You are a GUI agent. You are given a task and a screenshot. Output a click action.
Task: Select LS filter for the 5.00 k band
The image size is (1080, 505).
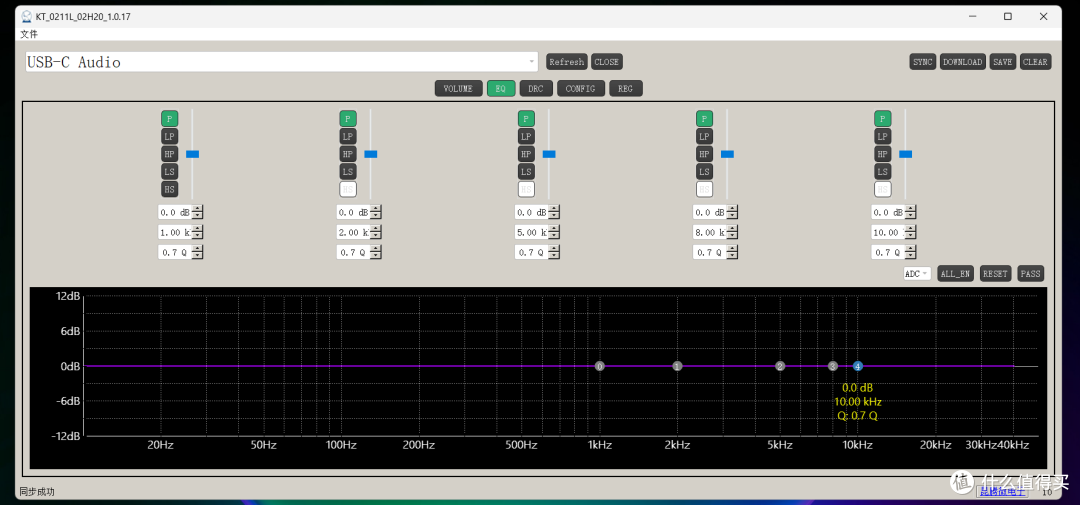point(526,172)
